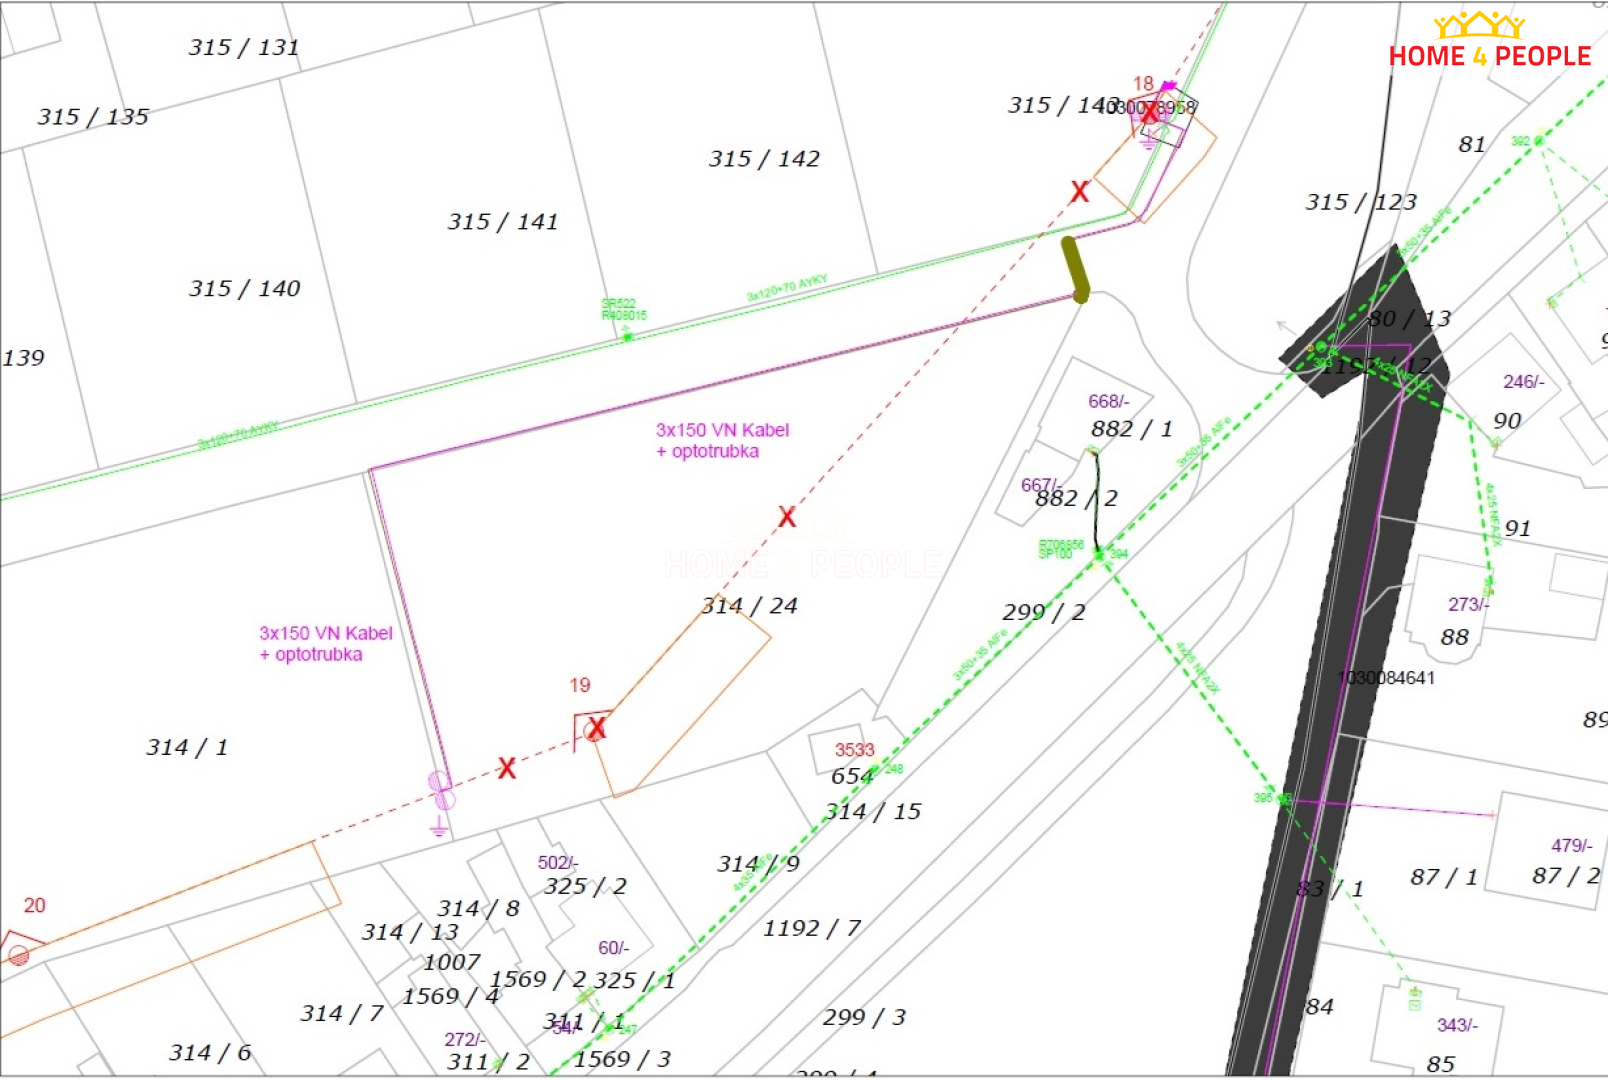This screenshot has height=1080, width=1608.
Task: Click building label 882 / 1
Action: (x=1131, y=429)
